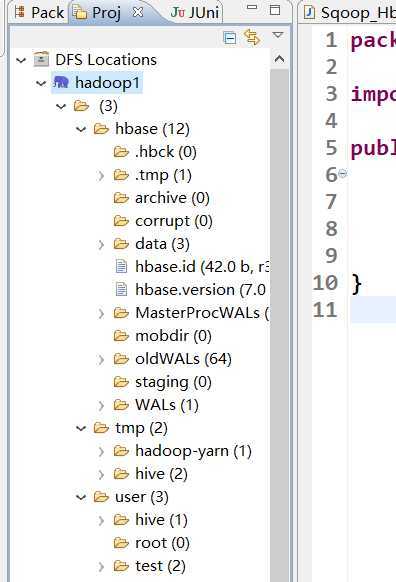Click the DFS Locations server icon
This screenshot has height=582, width=396.
click(41, 59)
